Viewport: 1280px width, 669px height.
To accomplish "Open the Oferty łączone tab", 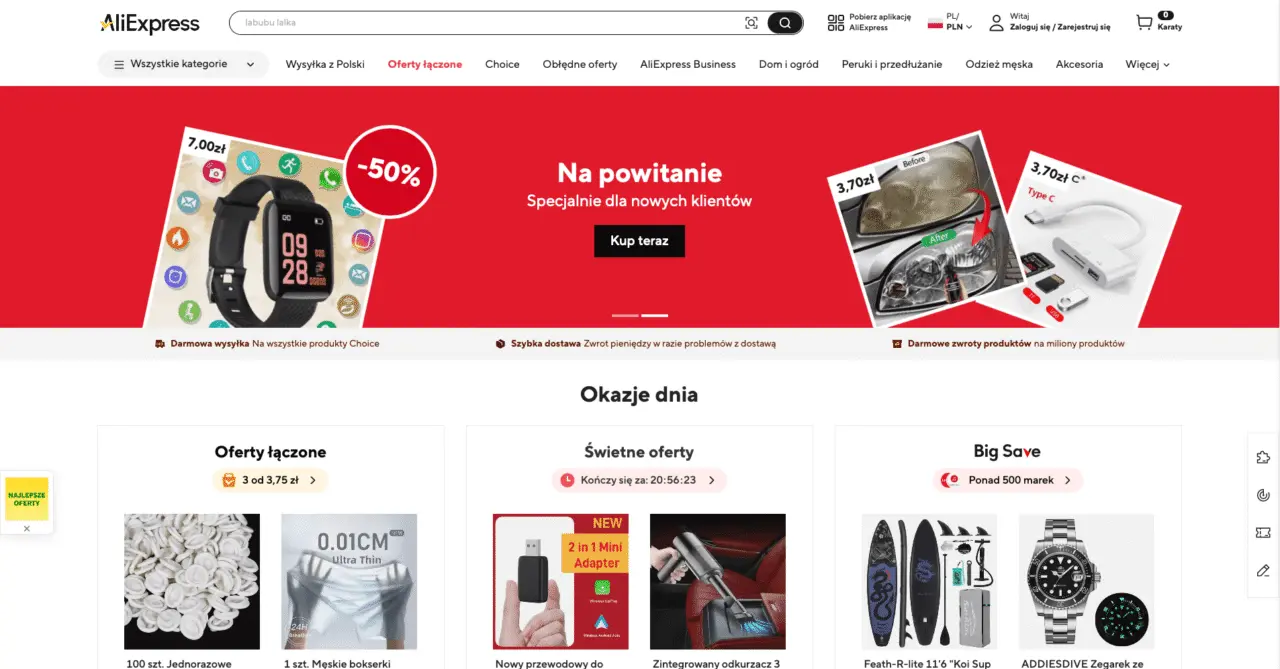I will 425,64.
